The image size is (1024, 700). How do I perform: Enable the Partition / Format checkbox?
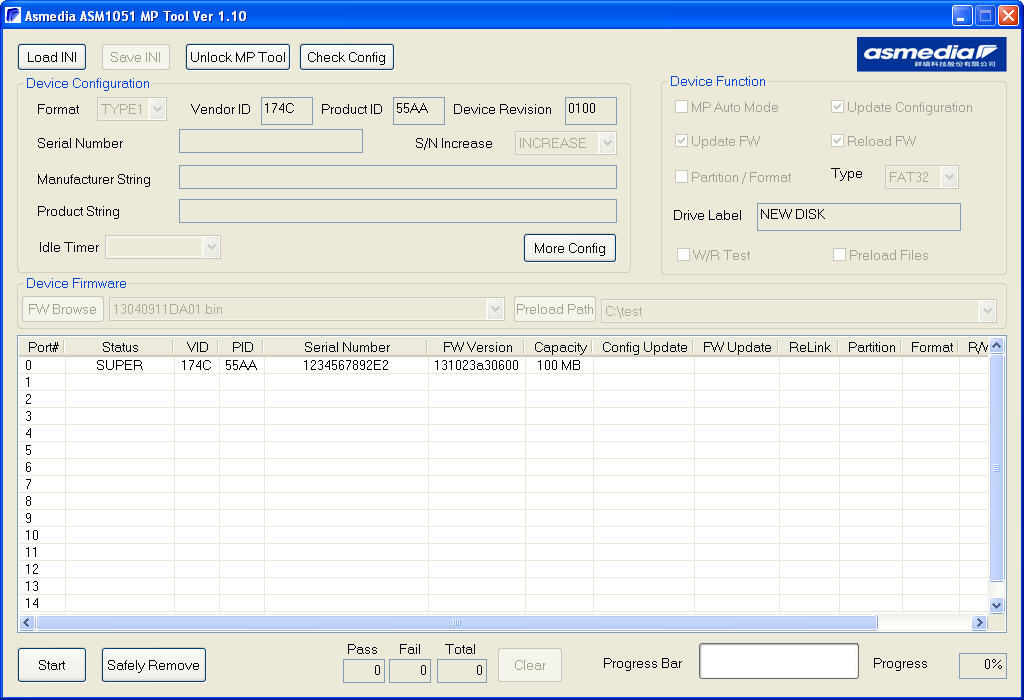pyautogui.click(x=681, y=176)
